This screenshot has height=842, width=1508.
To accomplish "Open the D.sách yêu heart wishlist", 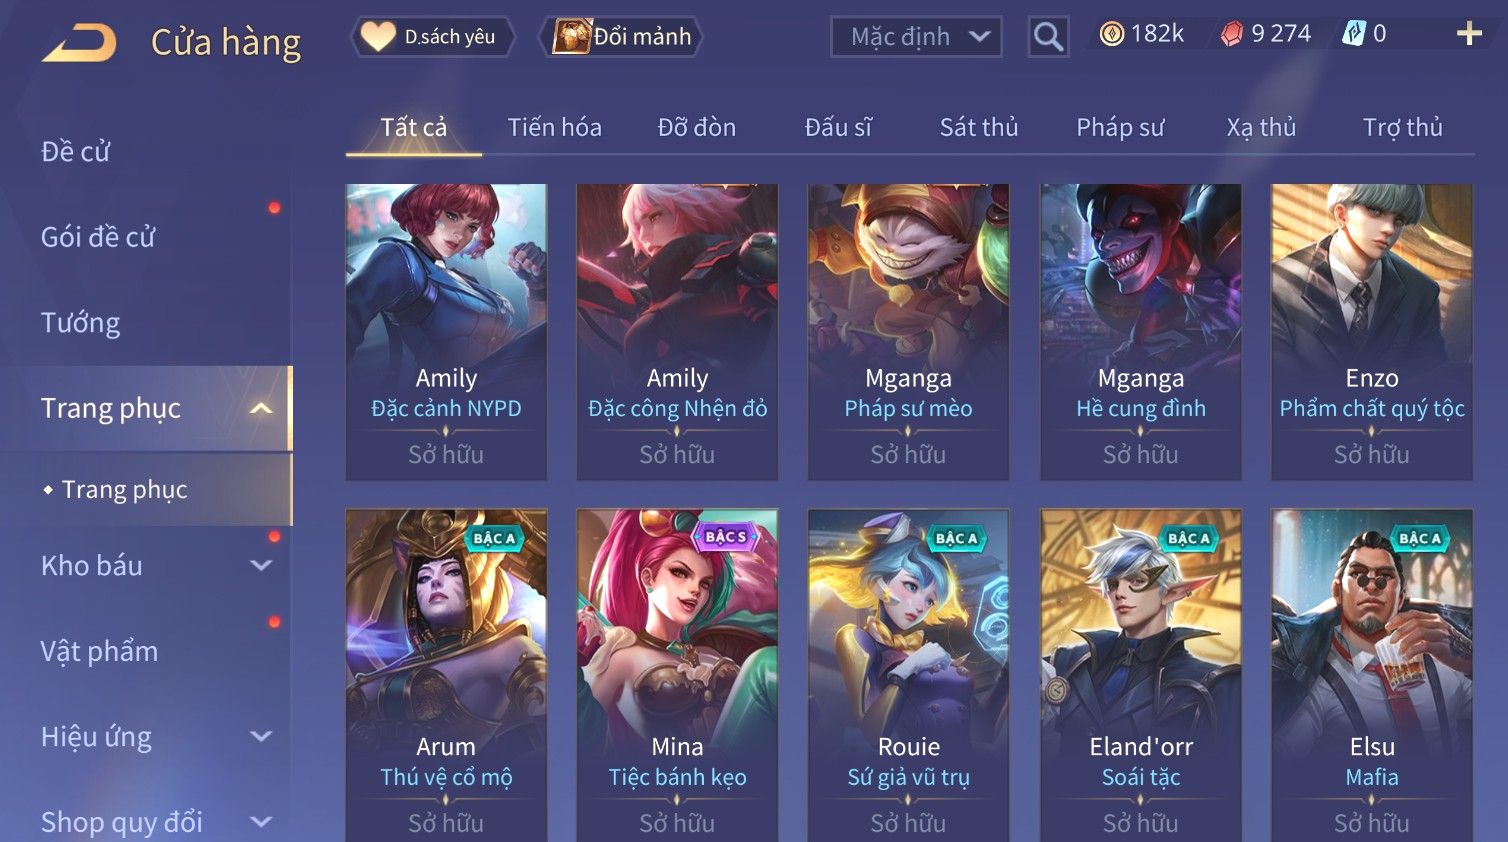I will 432,37.
